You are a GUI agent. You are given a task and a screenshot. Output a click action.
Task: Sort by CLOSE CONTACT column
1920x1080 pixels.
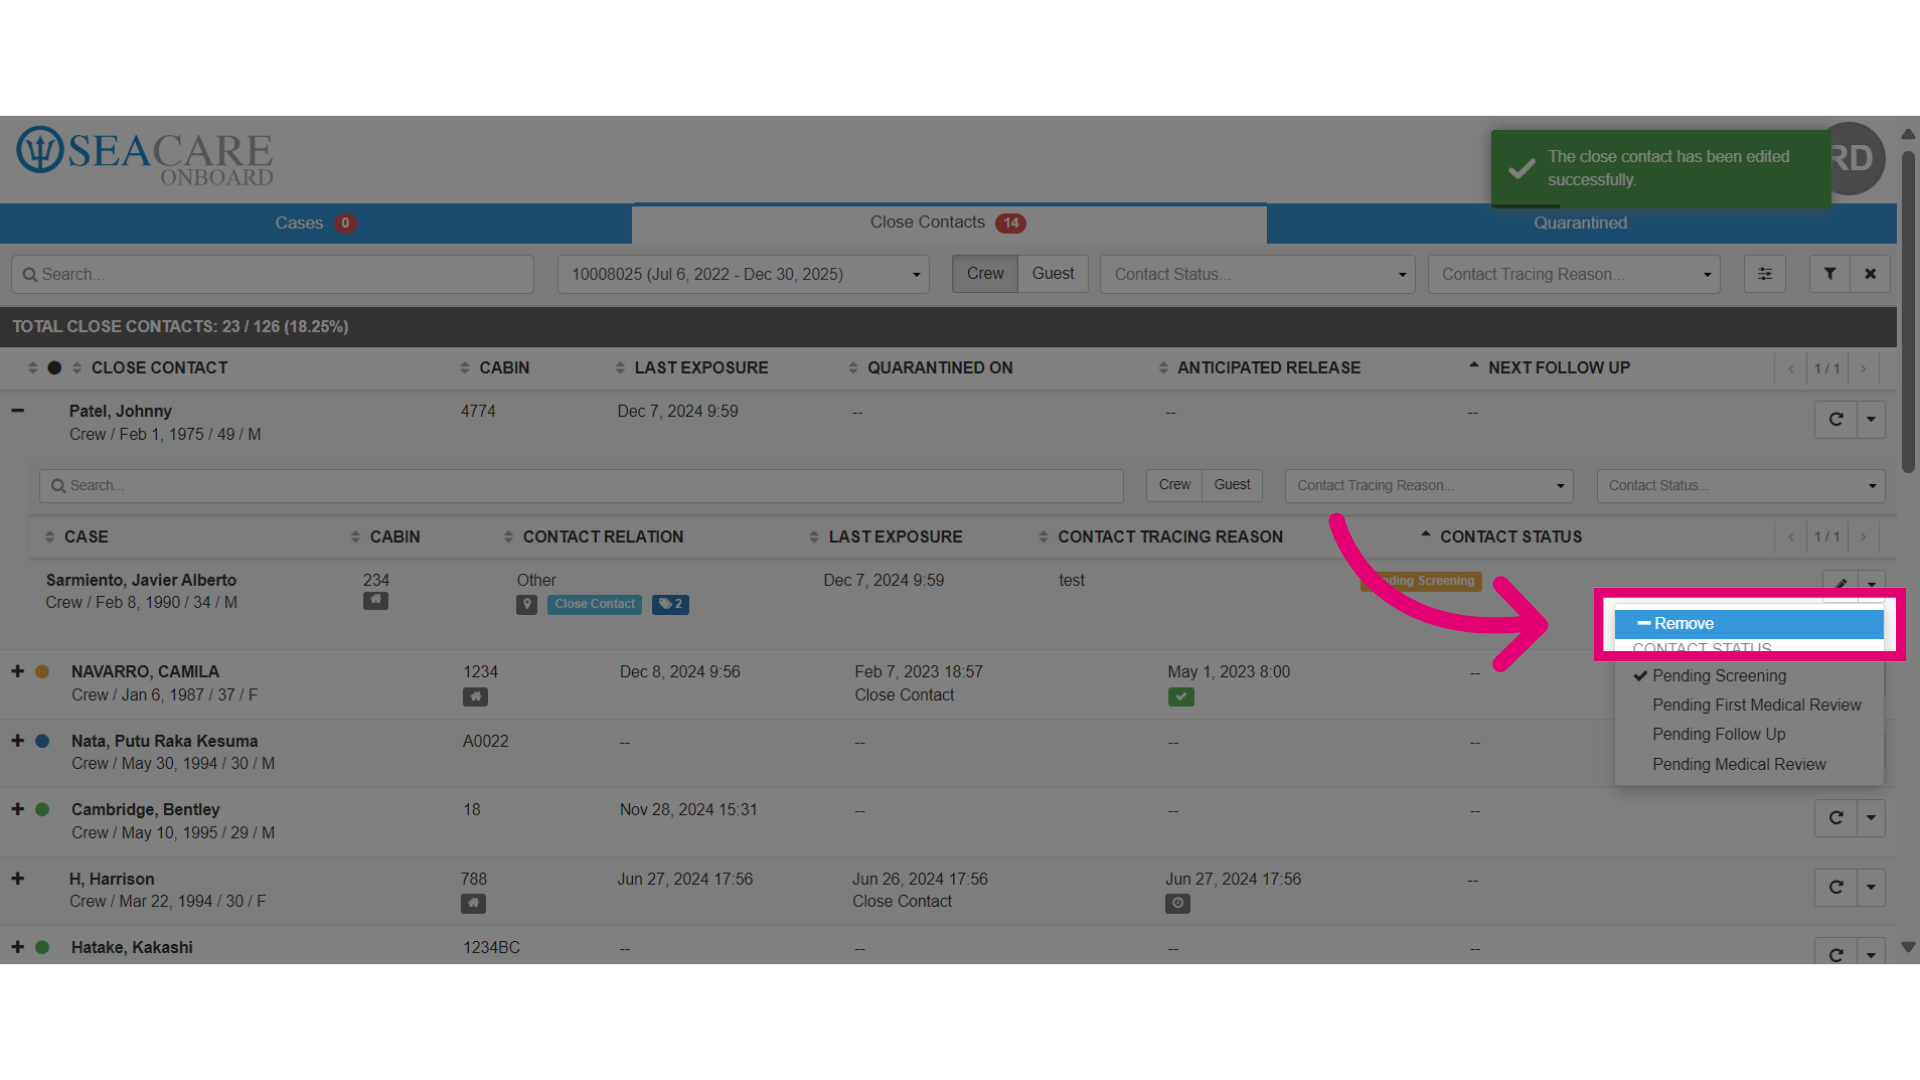tap(150, 368)
